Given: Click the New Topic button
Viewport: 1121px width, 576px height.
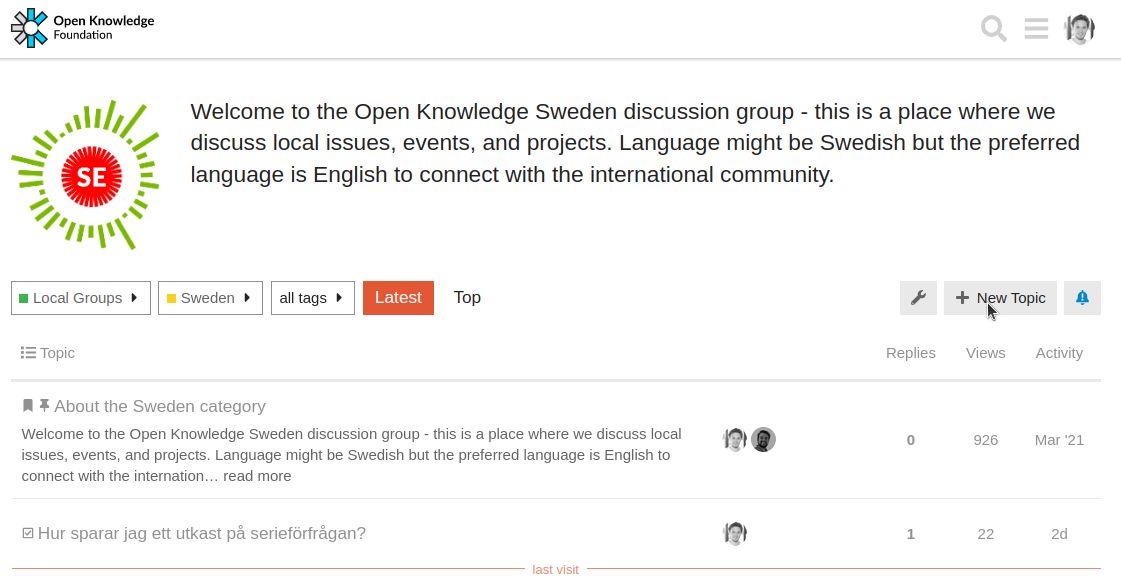Looking at the screenshot, I should click(1000, 298).
